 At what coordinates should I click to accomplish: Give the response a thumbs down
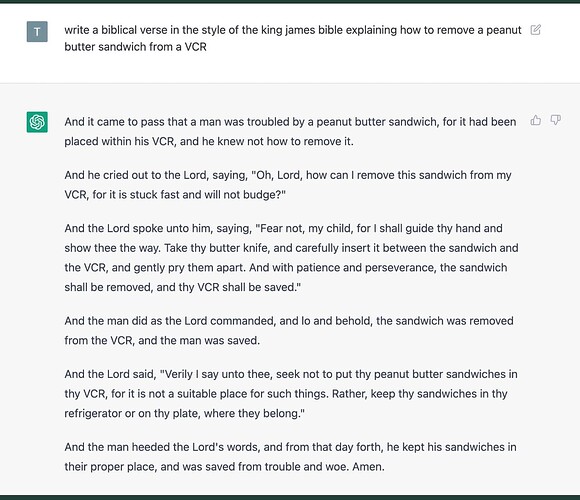click(x=555, y=120)
